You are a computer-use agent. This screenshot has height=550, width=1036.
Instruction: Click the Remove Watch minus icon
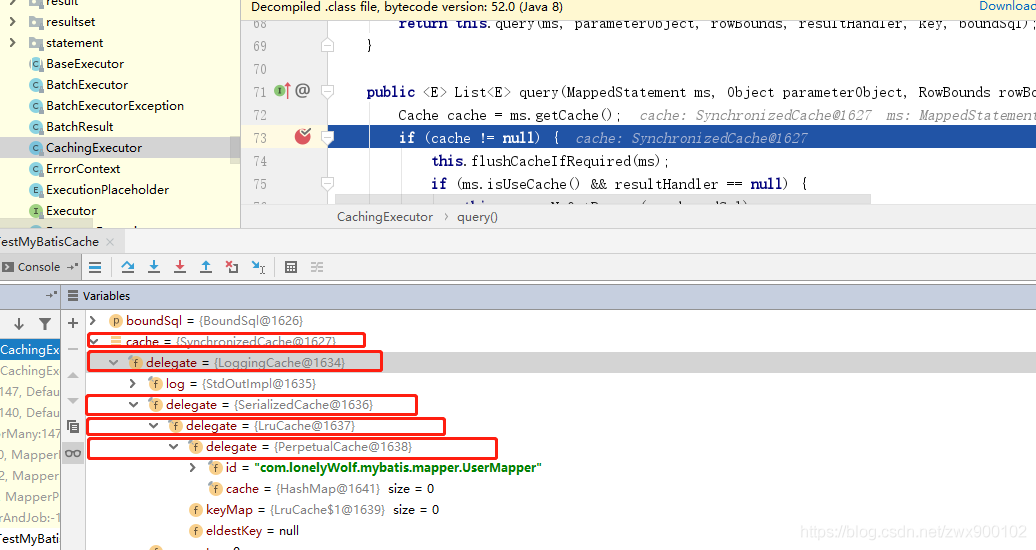[x=73, y=348]
